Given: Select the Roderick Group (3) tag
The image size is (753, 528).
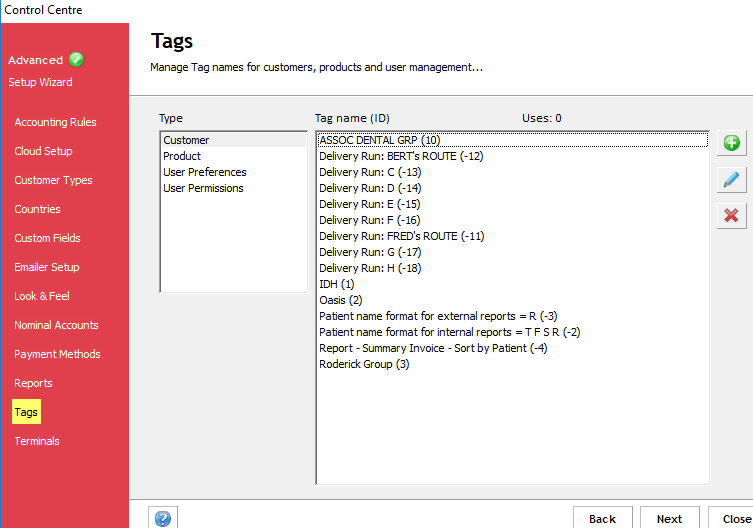Looking at the screenshot, I should click(364, 364).
